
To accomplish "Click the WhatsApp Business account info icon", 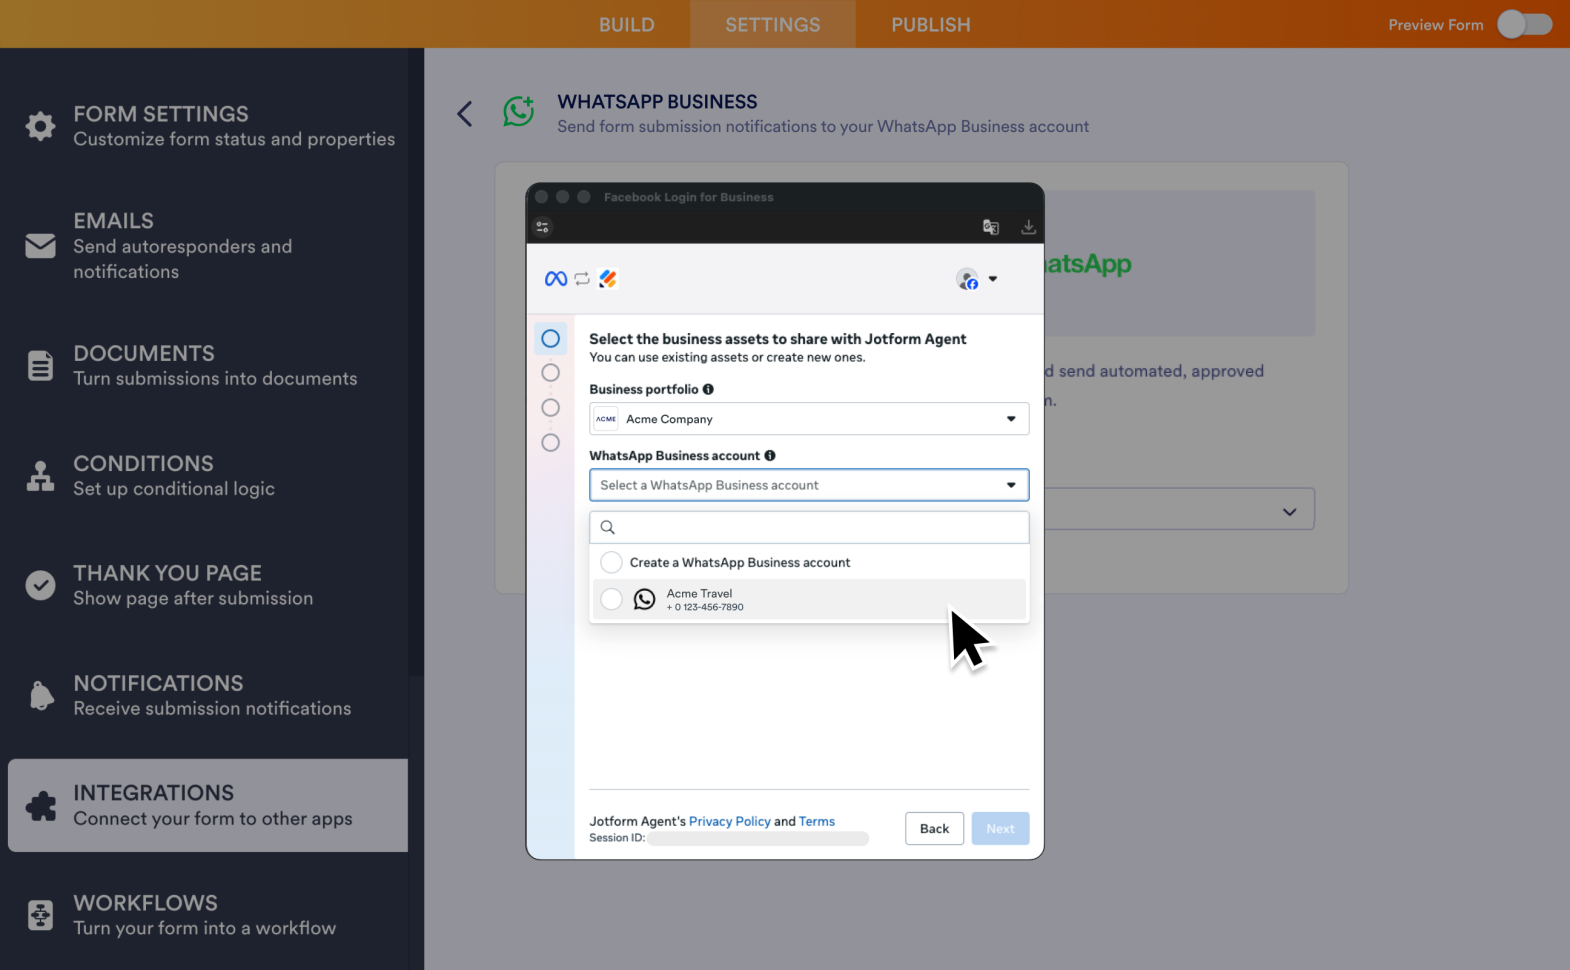I will (x=770, y=455).
